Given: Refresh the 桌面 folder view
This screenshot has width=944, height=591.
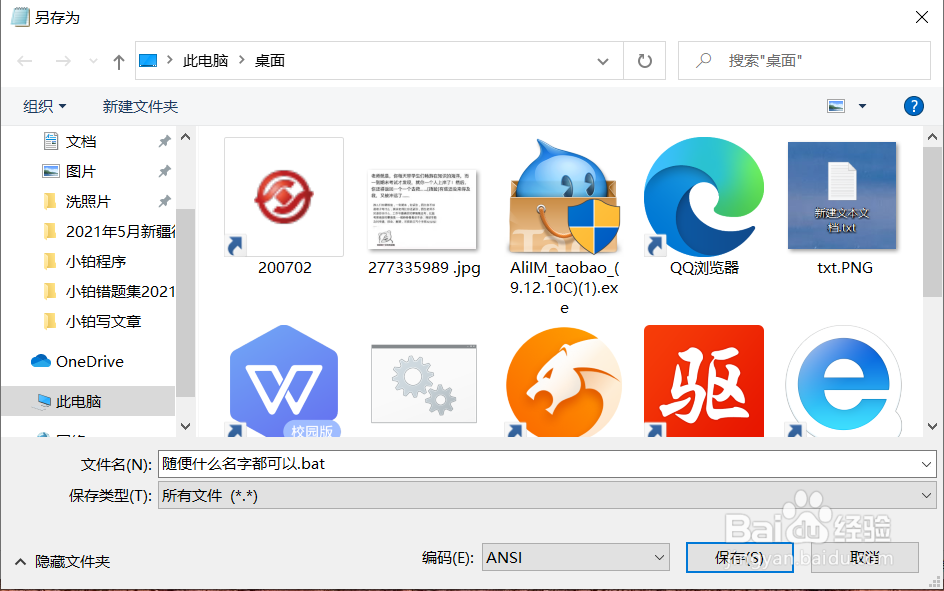Looking at the screenshot, I should [645, 60].
